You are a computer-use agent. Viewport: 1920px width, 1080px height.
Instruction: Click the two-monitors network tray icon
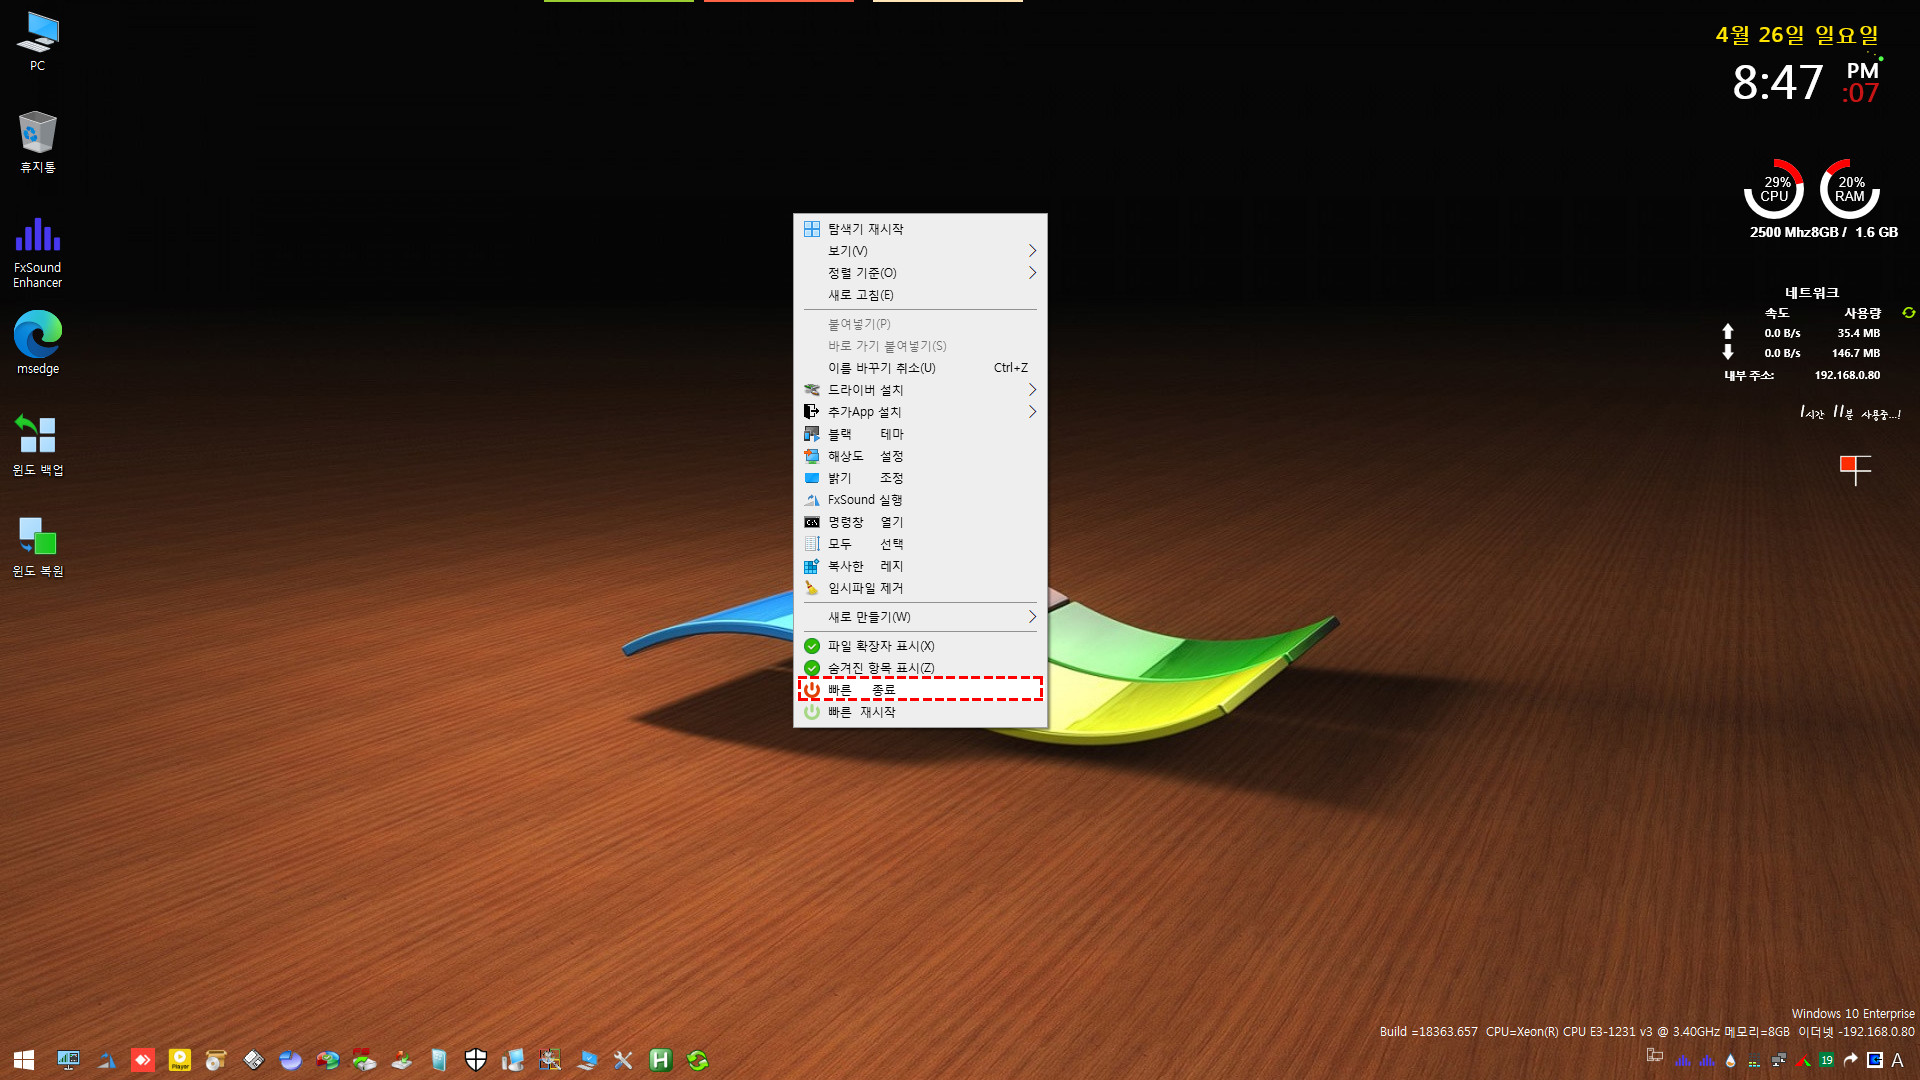point(1778,1060)
